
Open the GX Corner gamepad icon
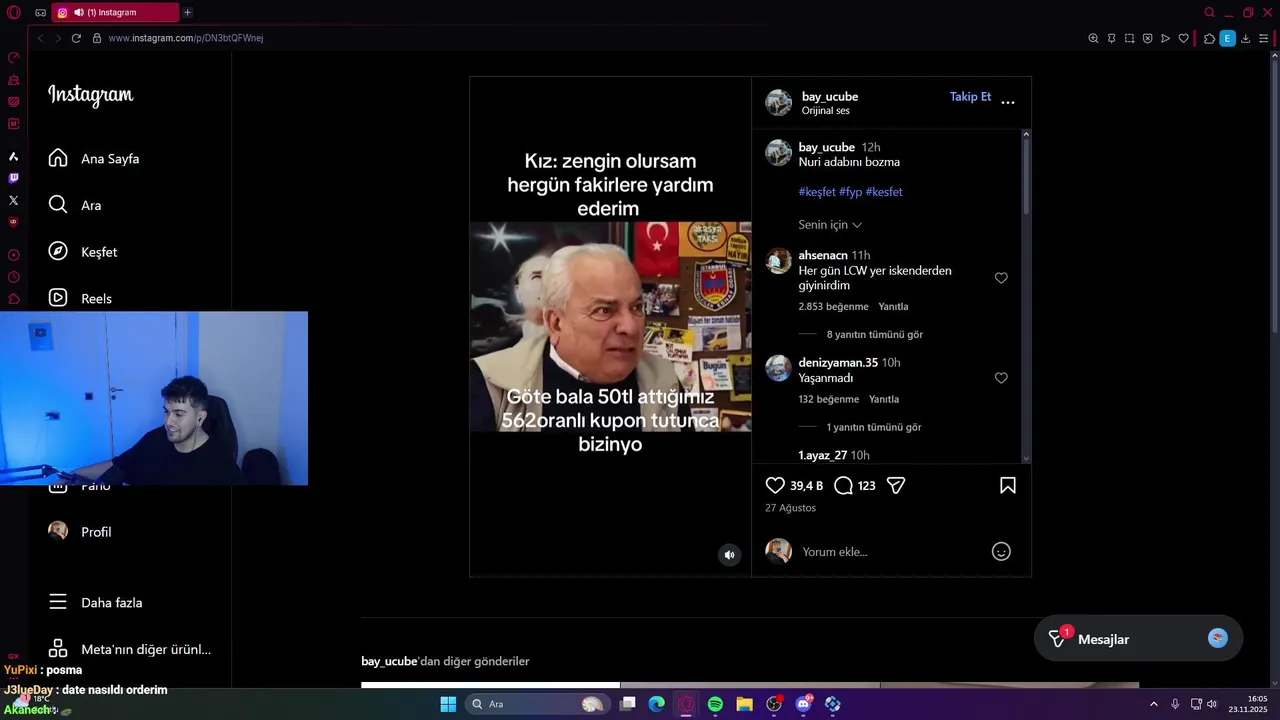(40, 12)
